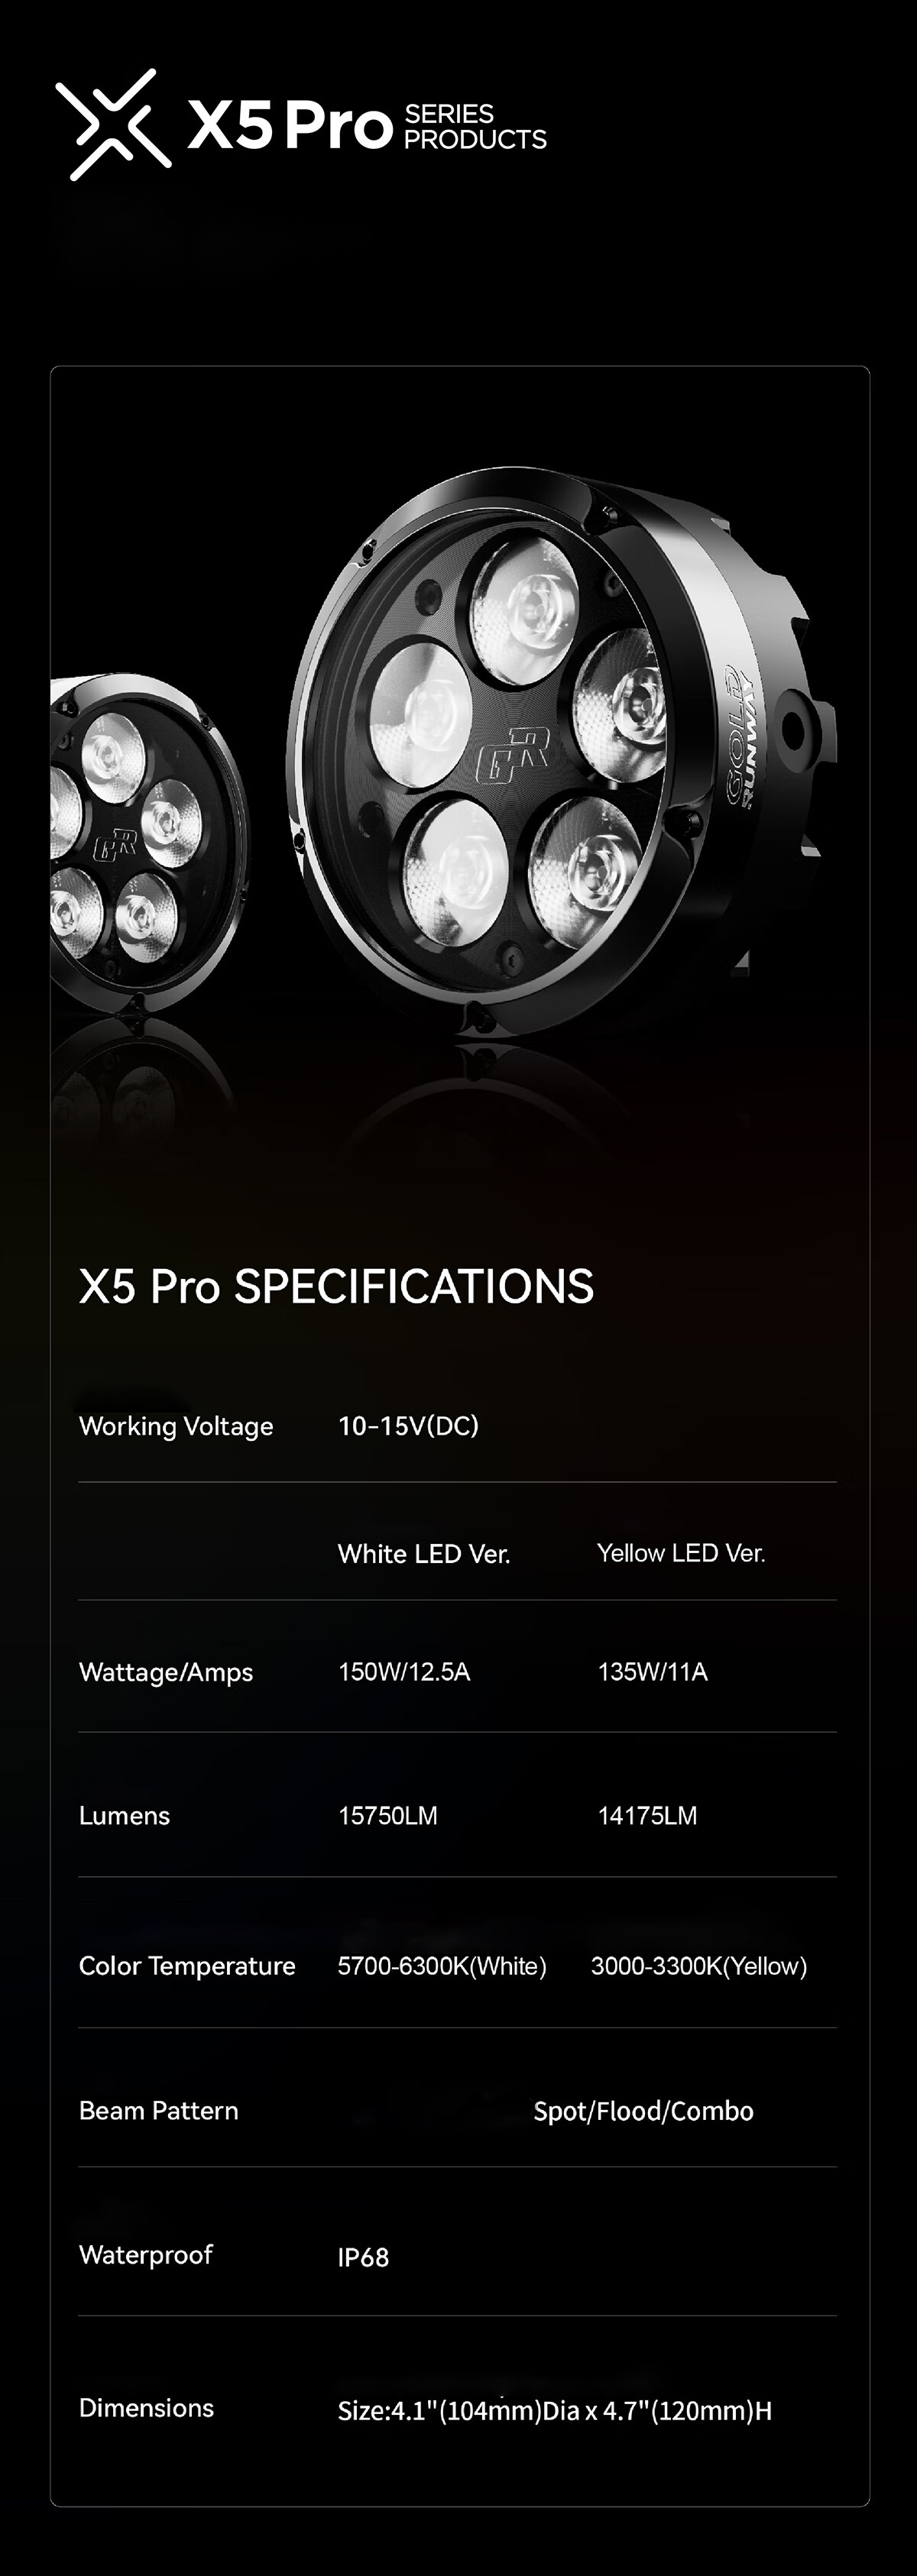Select the Yellow LED Ver. column header
917x2576 pixels.
coord(681,1553)
